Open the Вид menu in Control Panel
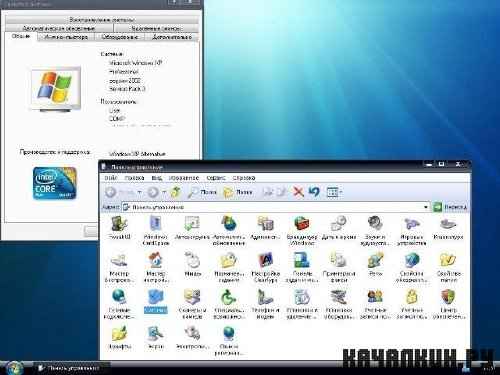Viewport: 500px width, 375px height. 156,178
